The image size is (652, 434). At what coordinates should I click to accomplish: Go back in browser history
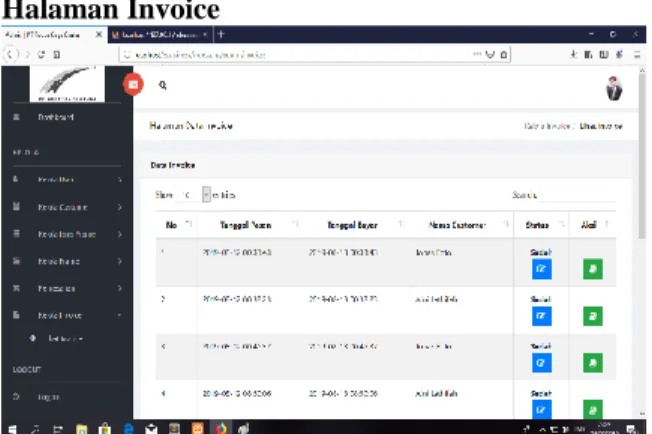tap(11, 54)
